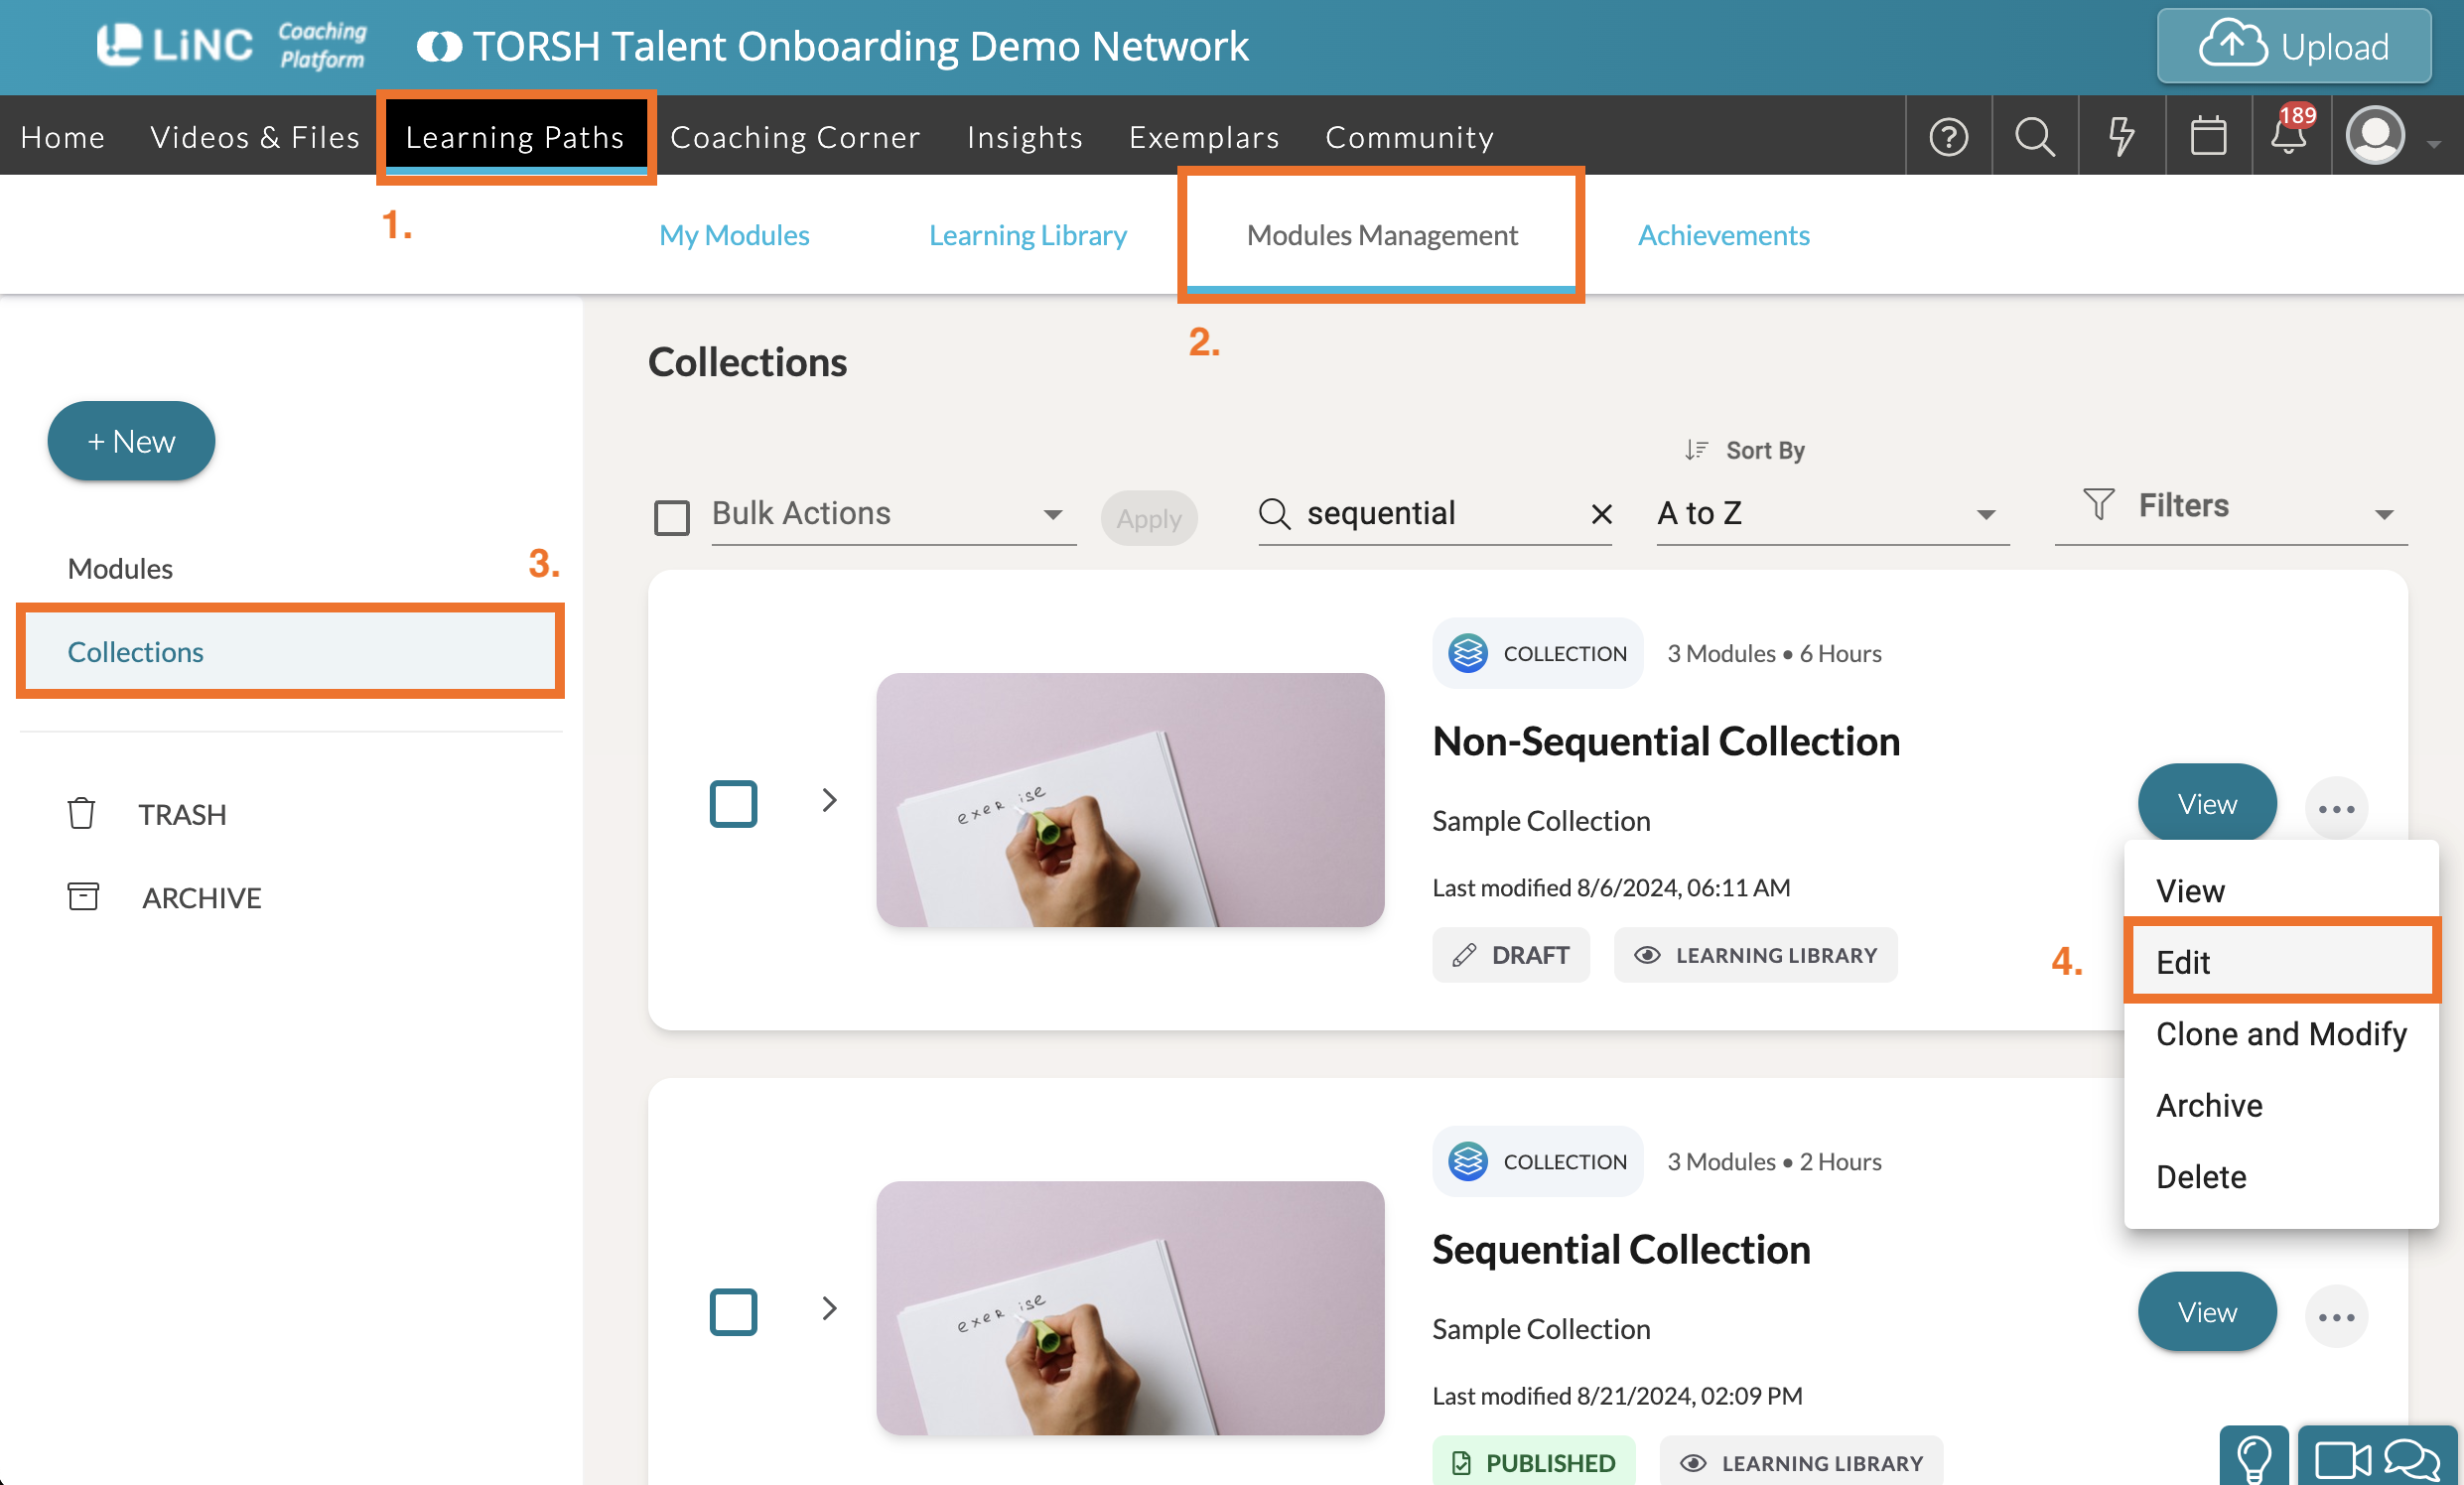Open the help question mark icon
The width and height of the screenshot is (2464, 1485).
point(1948,136)
